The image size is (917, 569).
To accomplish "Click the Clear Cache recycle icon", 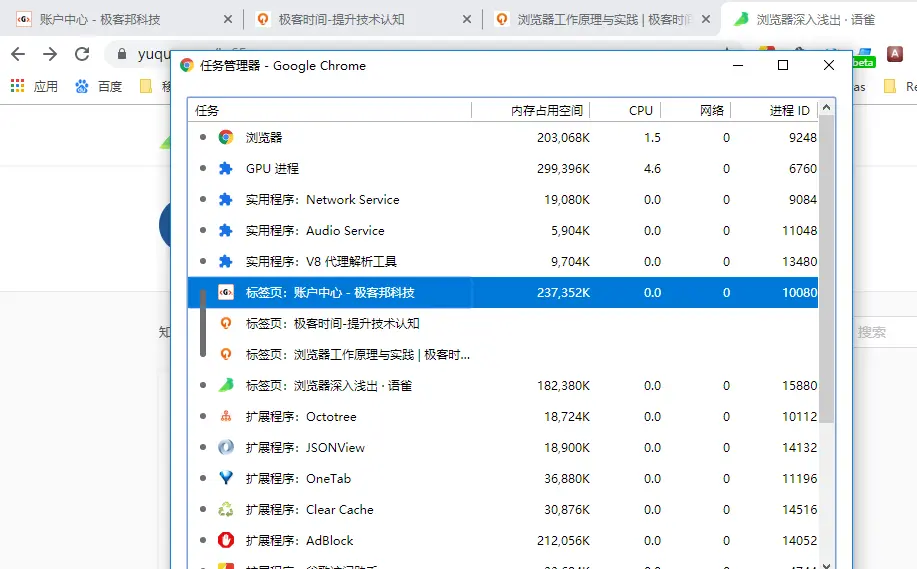I will [226, 509].
